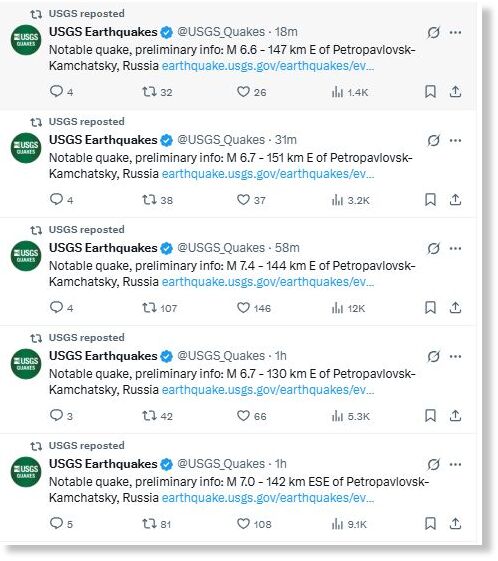
Task: Expand three-dot menu on M 7.0 post
Action: tap(455, 465)
